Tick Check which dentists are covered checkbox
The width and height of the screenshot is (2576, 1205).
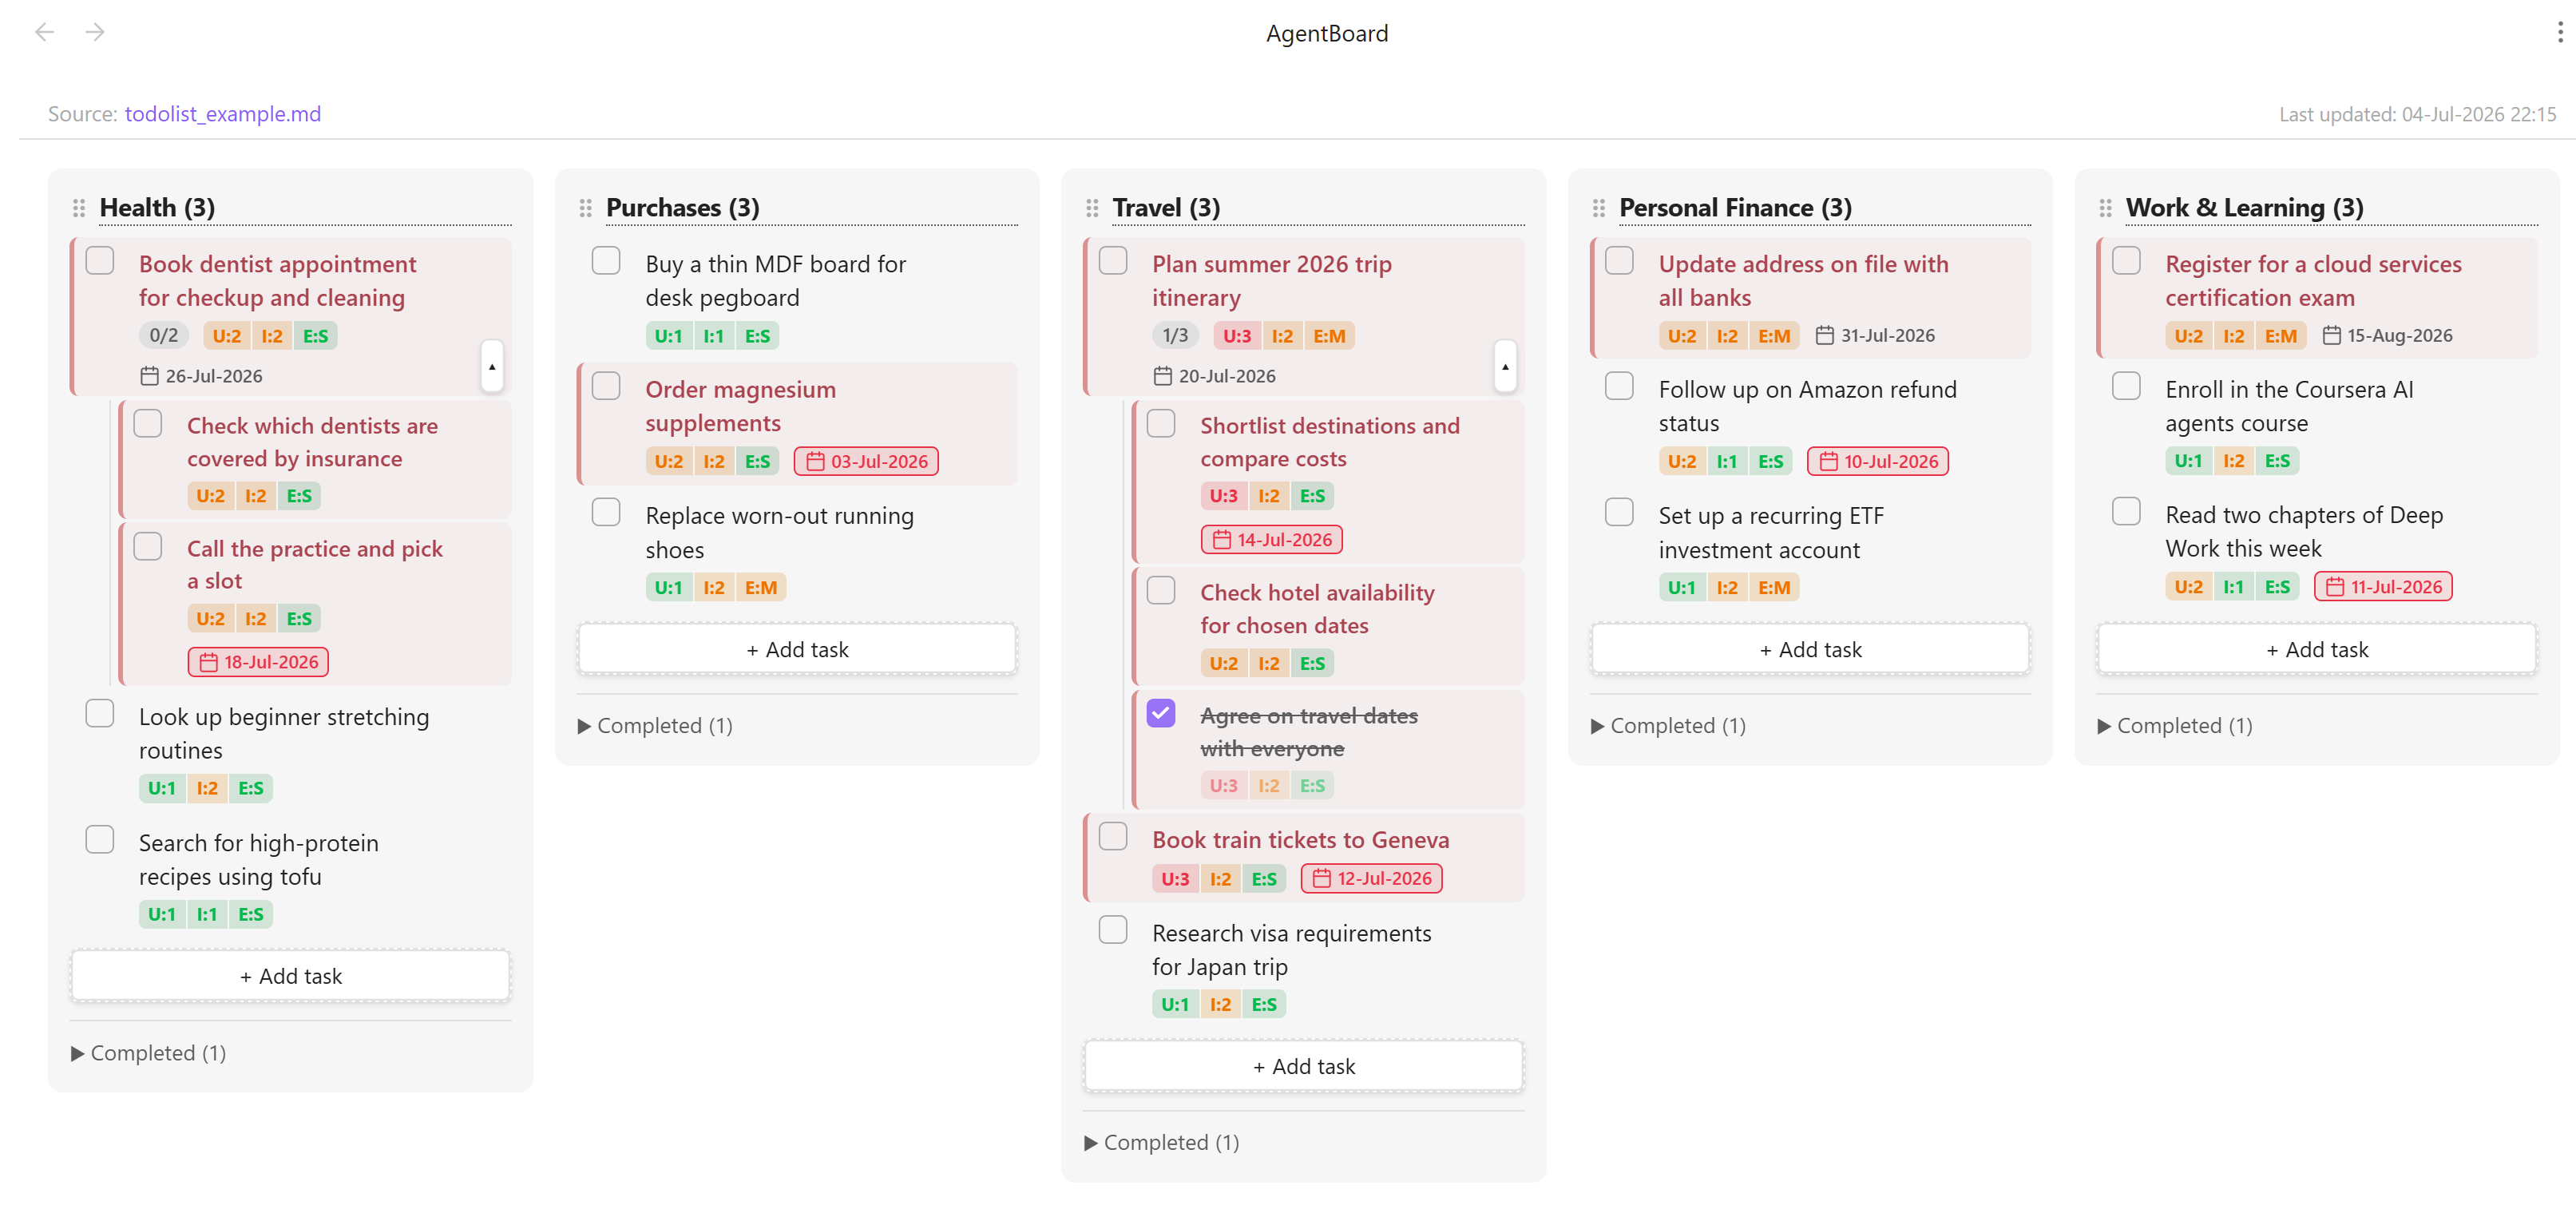[x=148, y=423]
